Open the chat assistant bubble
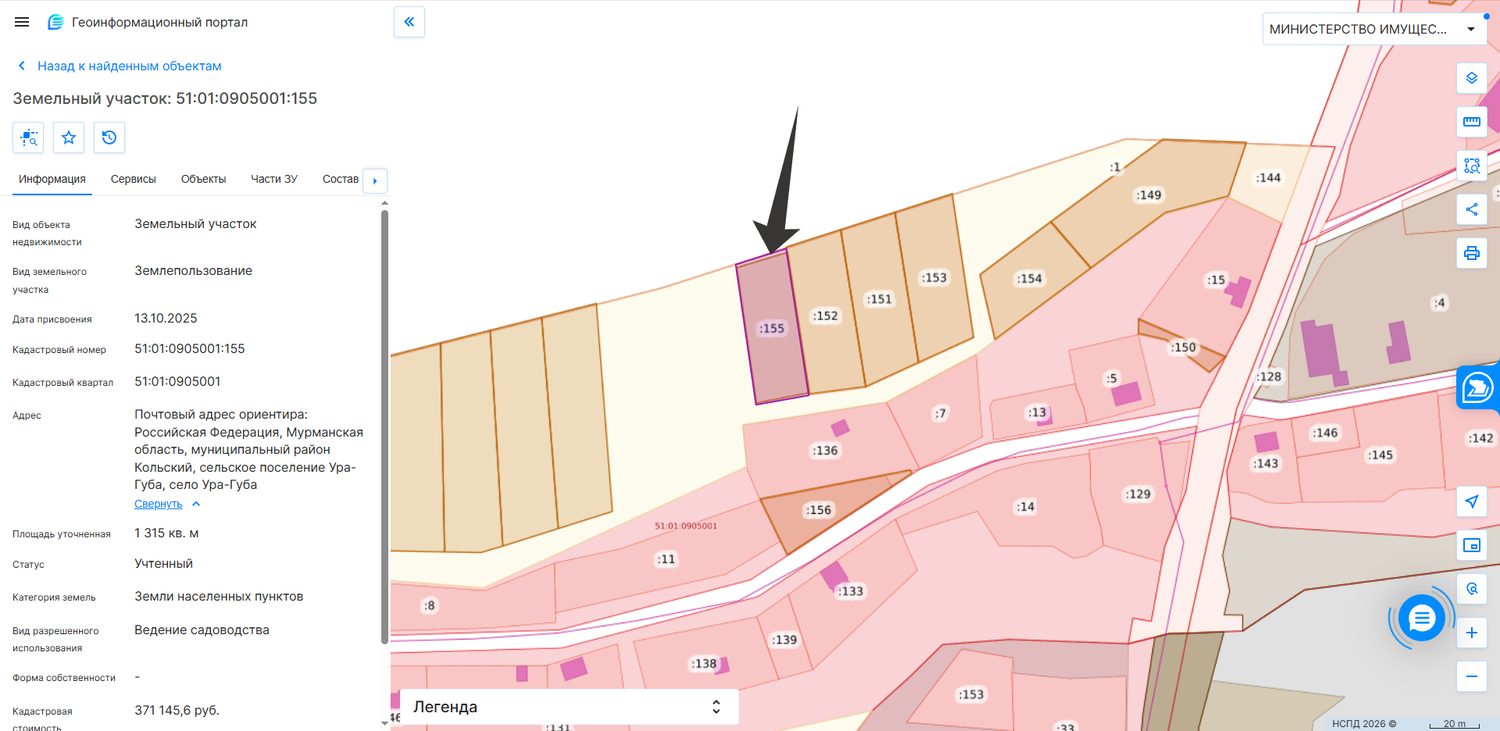The image size is (1500, 731). coord(1421,618)
